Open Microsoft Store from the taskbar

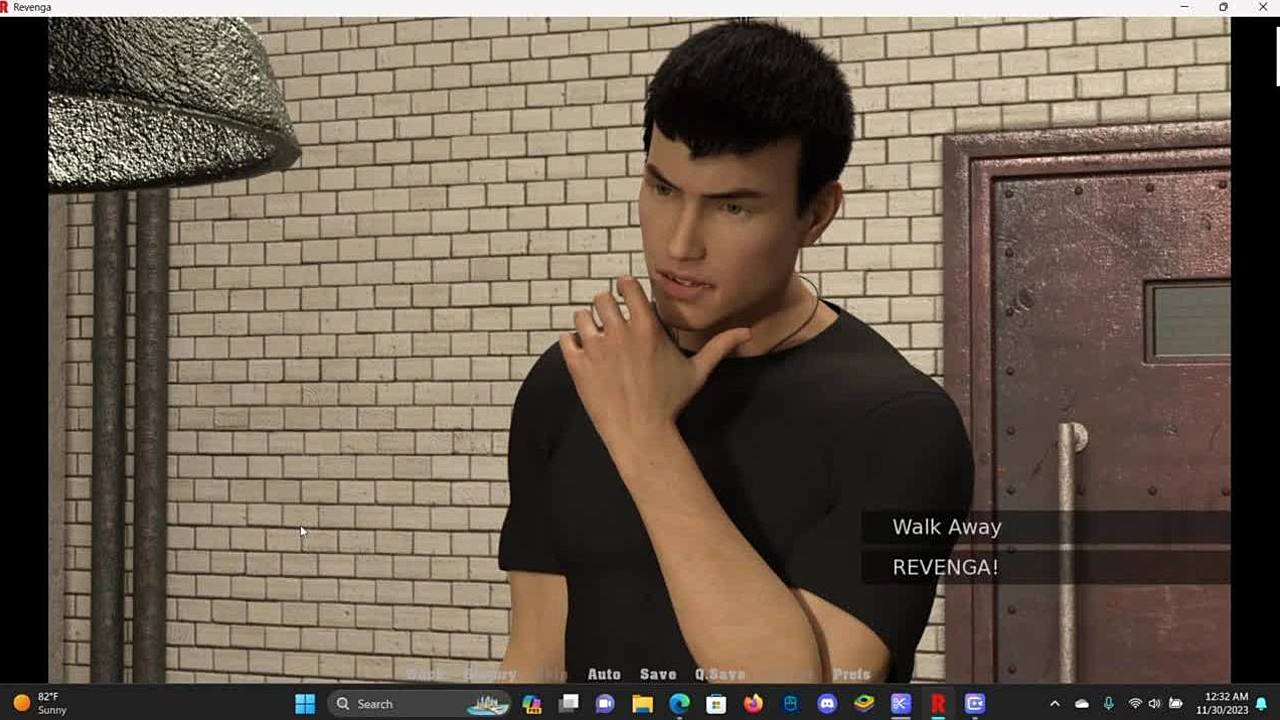[x=716, y=704]
